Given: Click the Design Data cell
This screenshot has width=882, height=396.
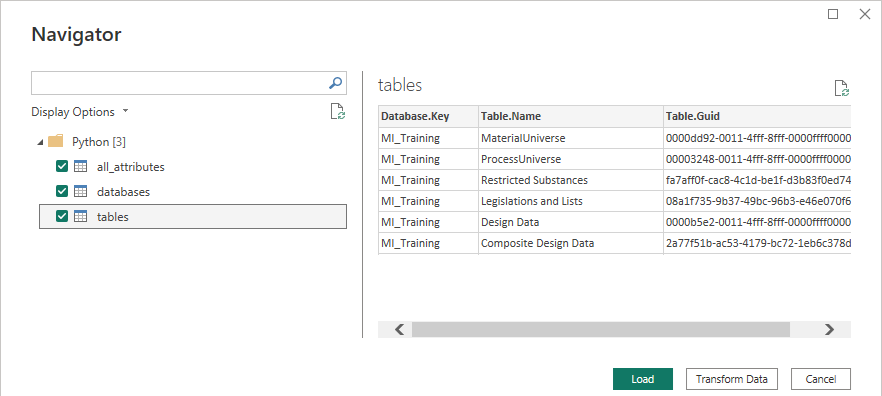Looking at the screenshot, I should (x=571, y=222).
